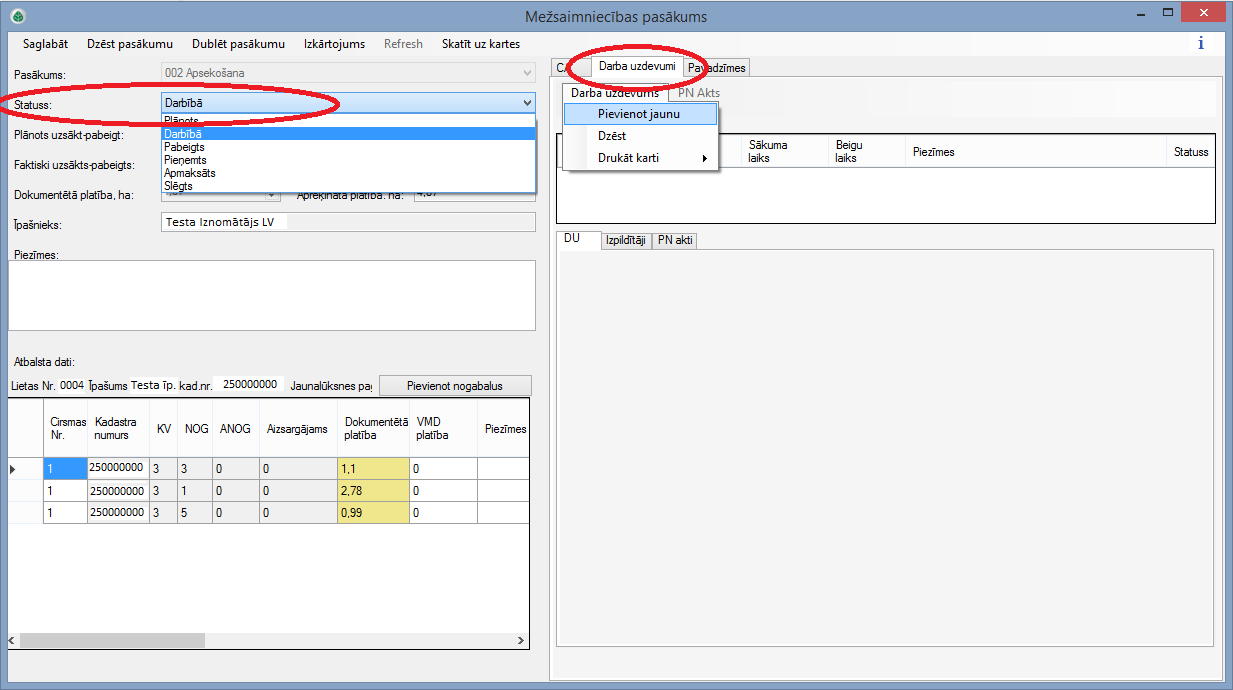Click Pievienot jaunu menu entry

point(639,114)
